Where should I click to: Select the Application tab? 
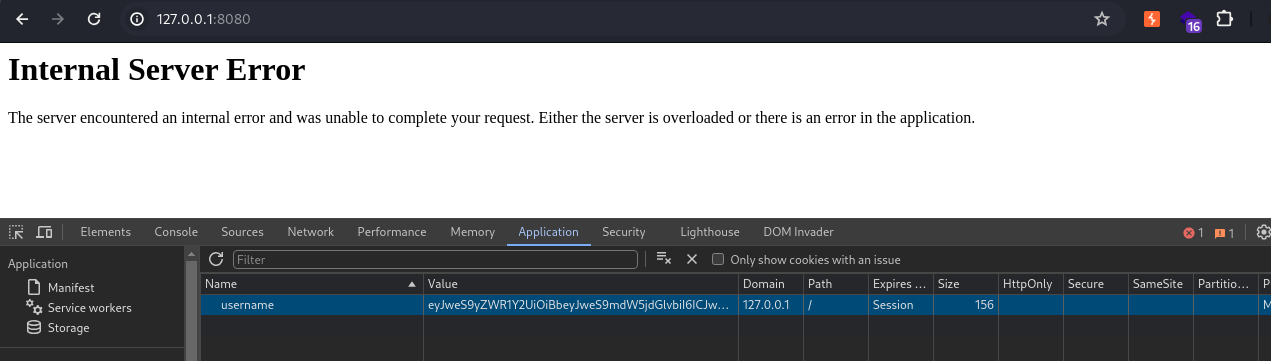pos(548,232)
